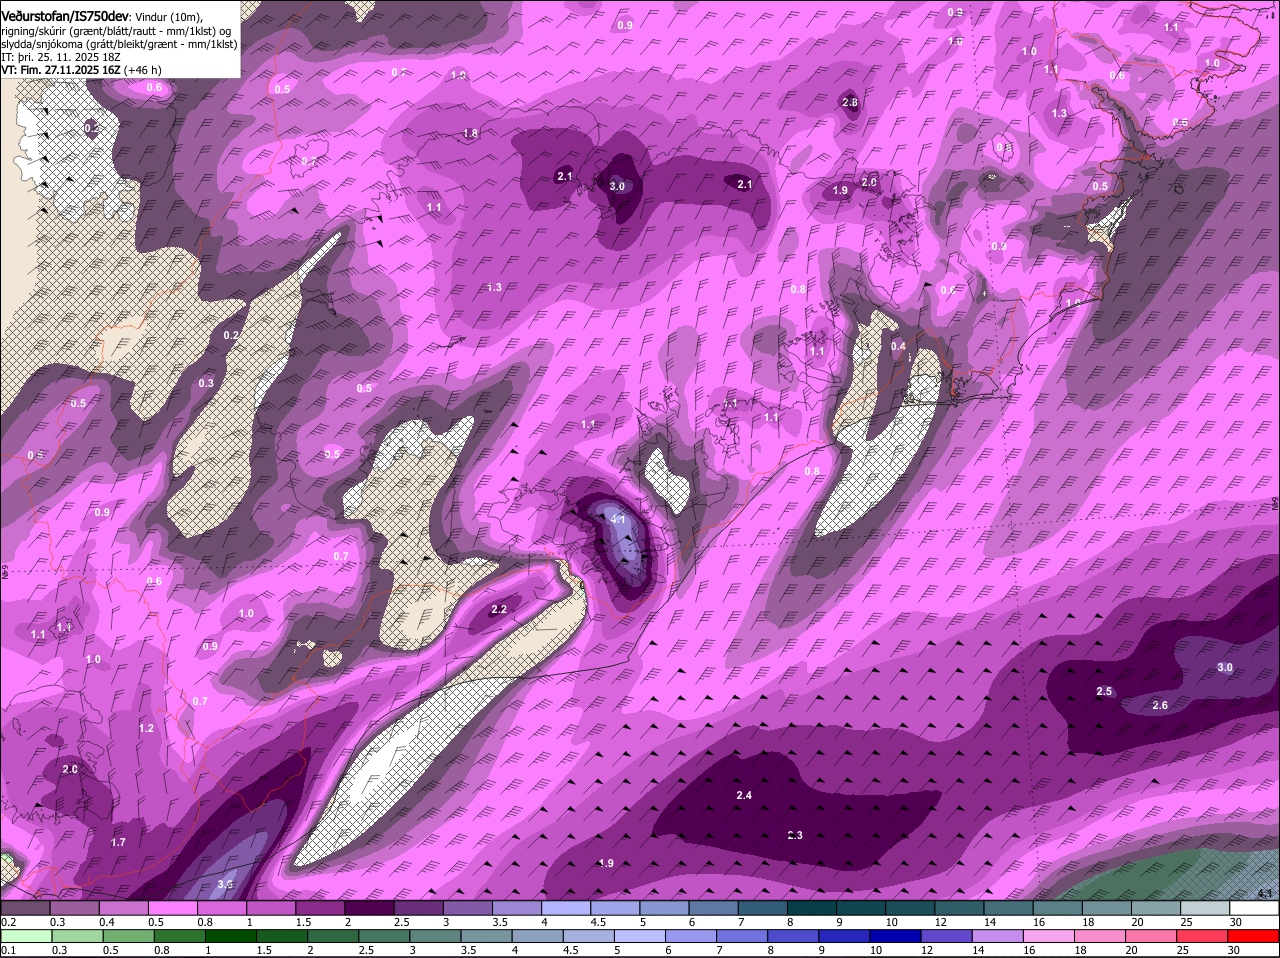Click the 1.2 map value
The width and height of the screenshot is (1280, 958).
pyautogui.click(x=147, y=728)
